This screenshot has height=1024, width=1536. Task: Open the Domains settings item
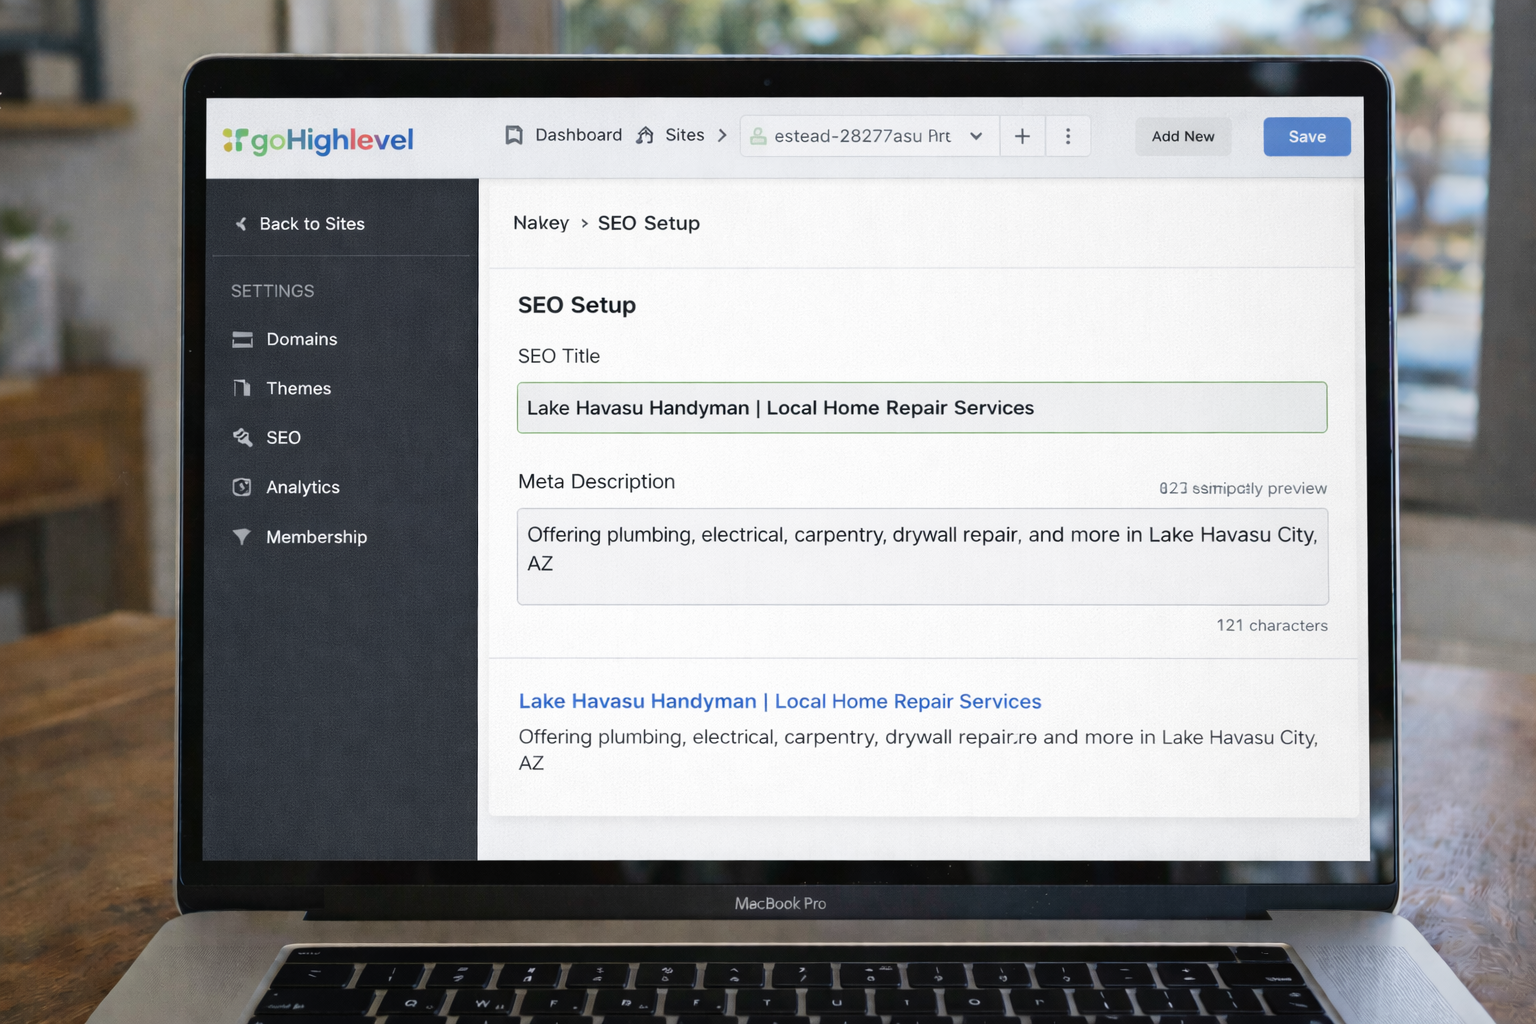(301, 339)
